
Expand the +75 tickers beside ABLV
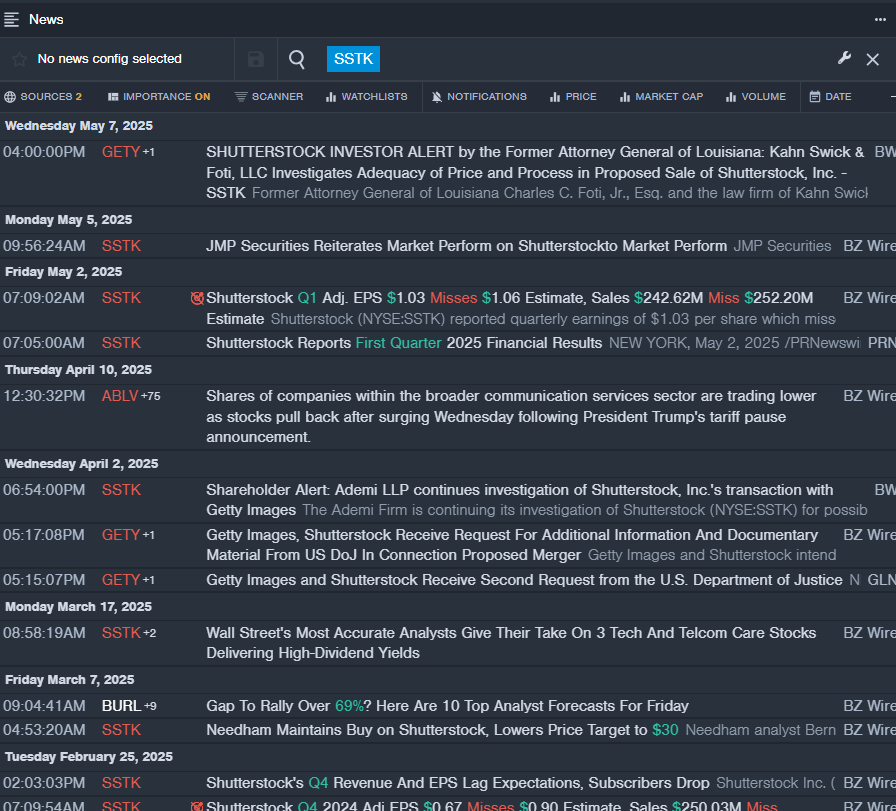click(150, 396)
